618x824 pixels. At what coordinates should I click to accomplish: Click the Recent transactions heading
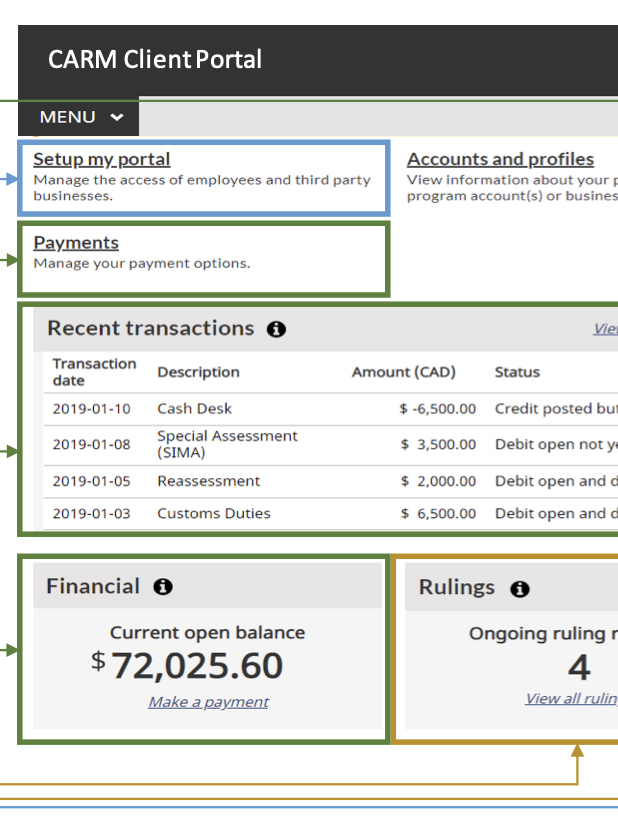tap(151, 328)
